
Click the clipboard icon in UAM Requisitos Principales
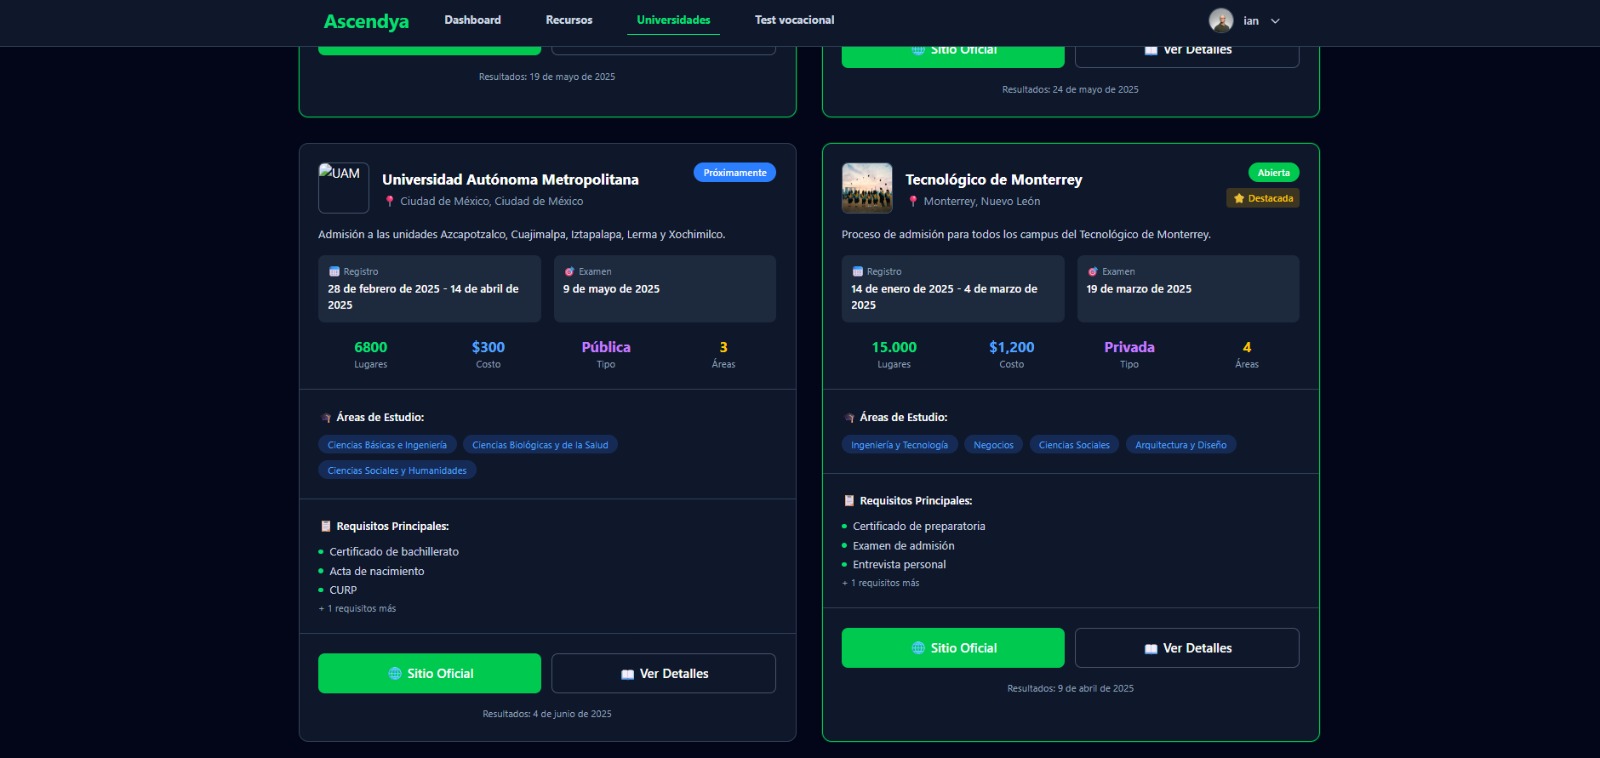[x=325, y=526]
